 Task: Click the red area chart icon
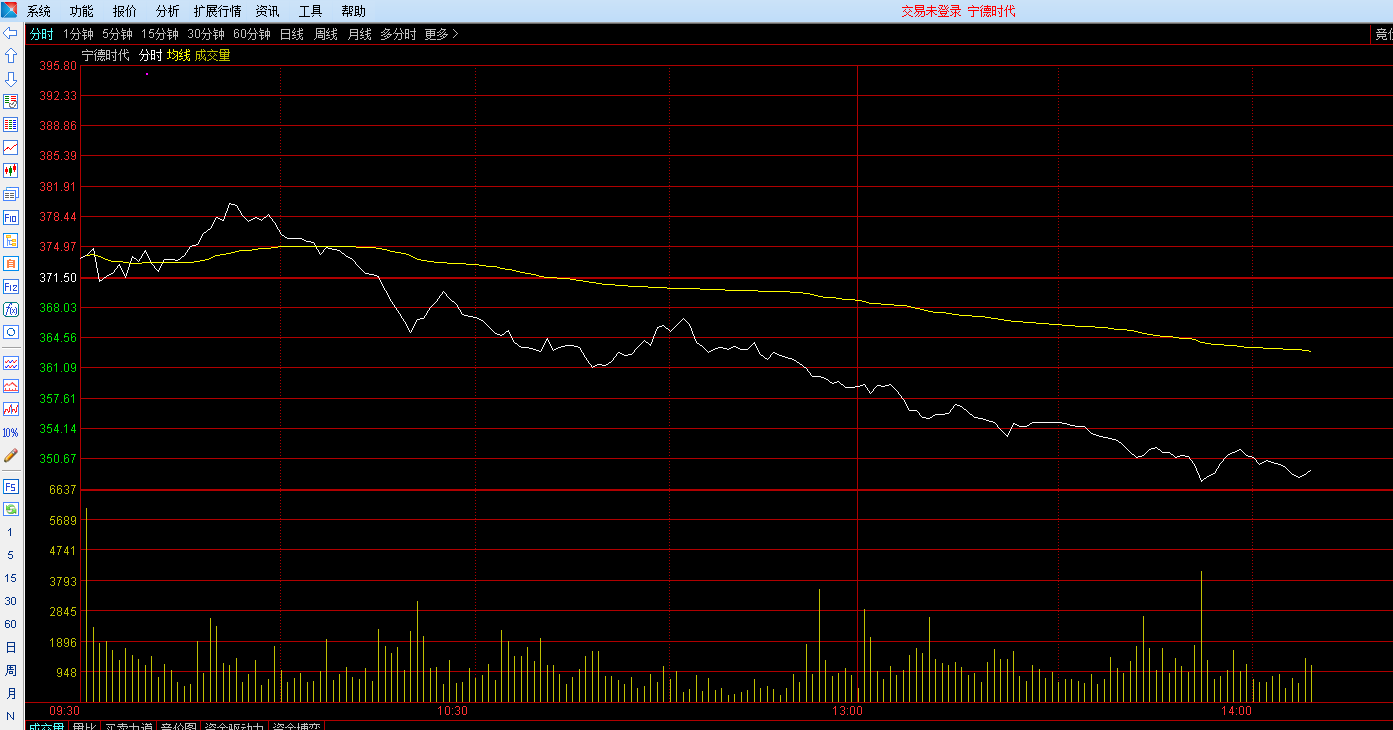11,386
